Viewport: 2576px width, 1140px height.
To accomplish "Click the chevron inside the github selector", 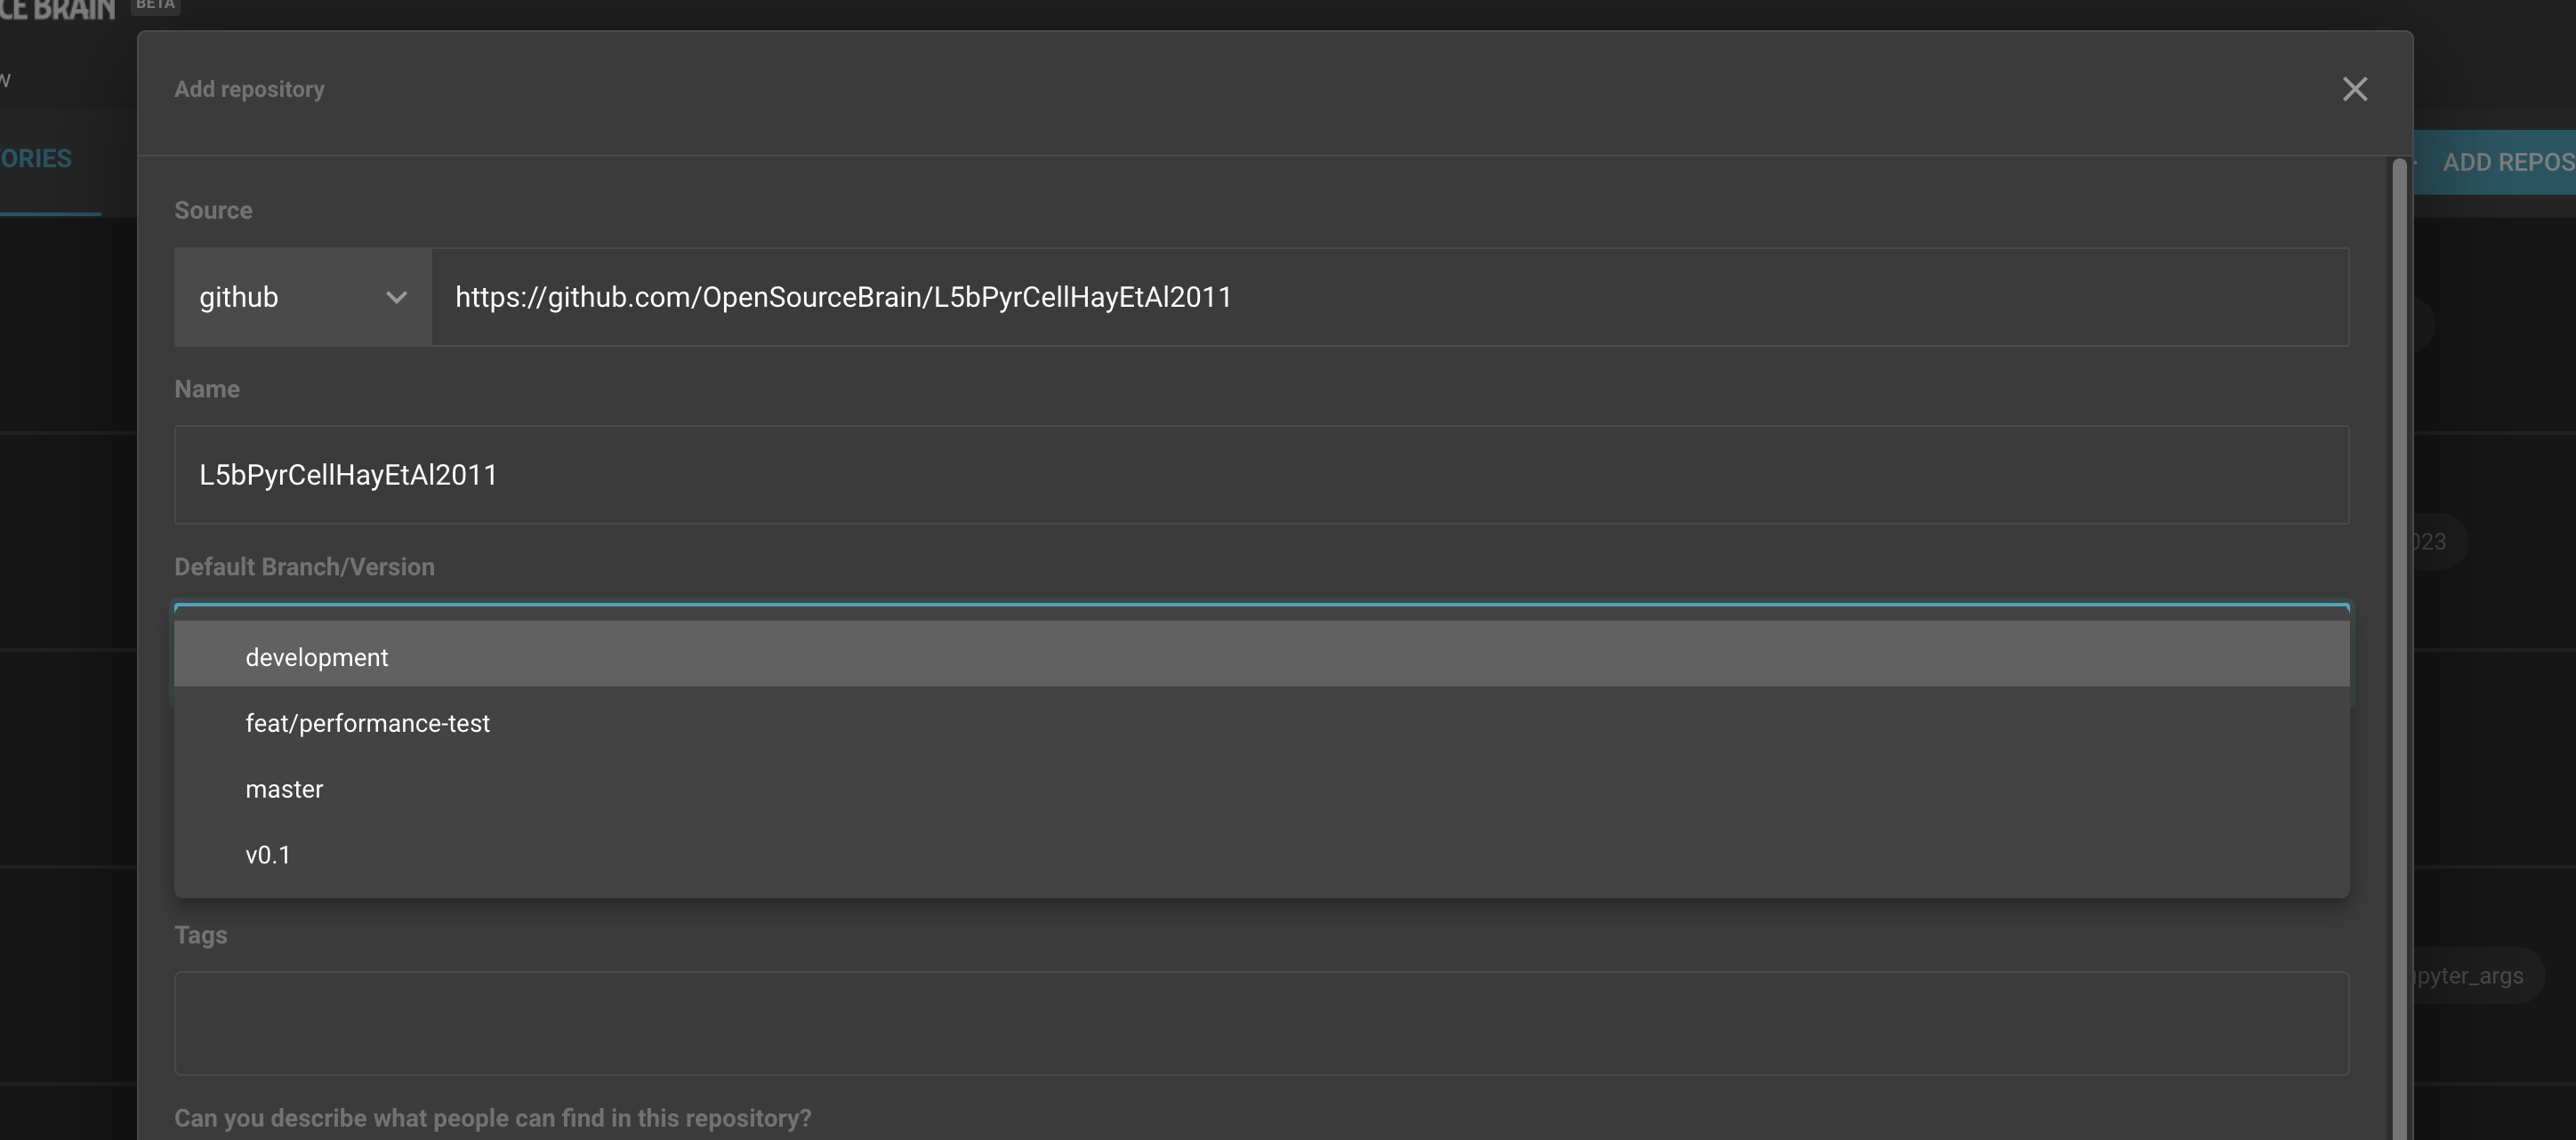I will (396, 297).
